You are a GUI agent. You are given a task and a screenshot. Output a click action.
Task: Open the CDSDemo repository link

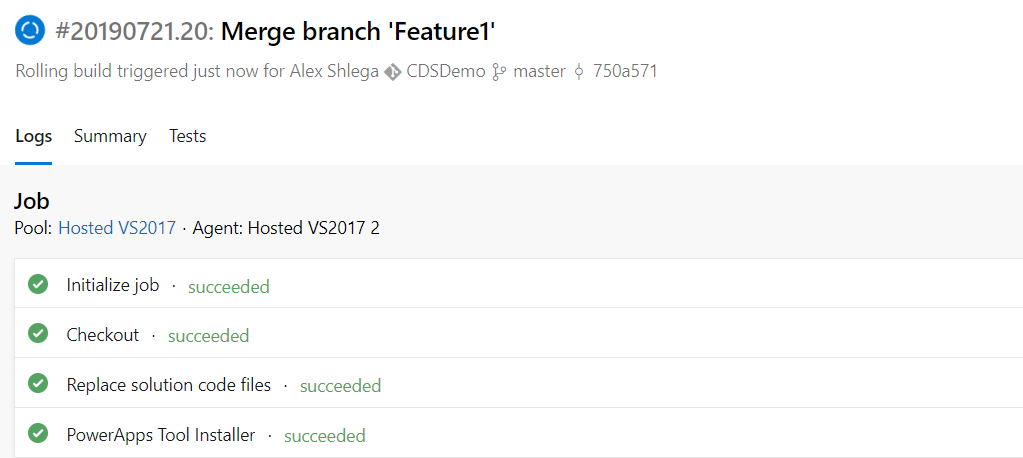pos(446,71)
